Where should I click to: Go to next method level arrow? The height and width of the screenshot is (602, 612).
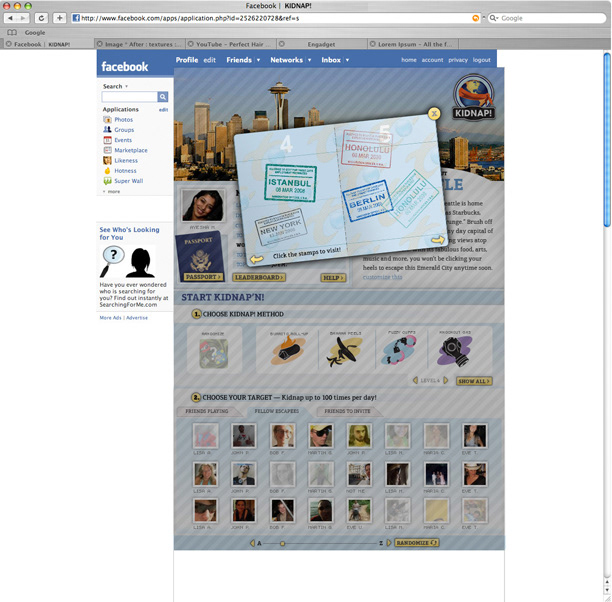(x=446, y=380)
